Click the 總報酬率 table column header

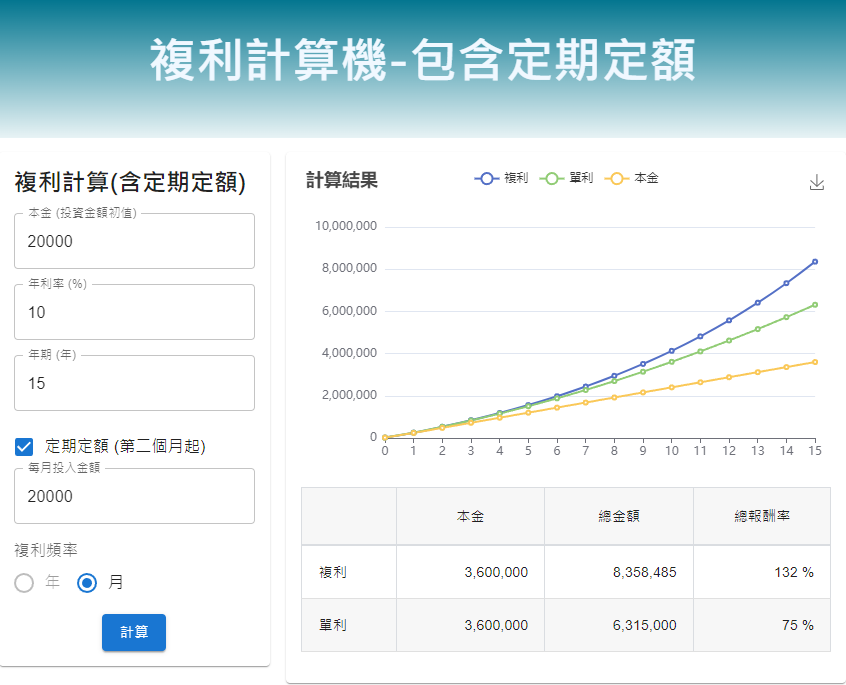point(761,516)
